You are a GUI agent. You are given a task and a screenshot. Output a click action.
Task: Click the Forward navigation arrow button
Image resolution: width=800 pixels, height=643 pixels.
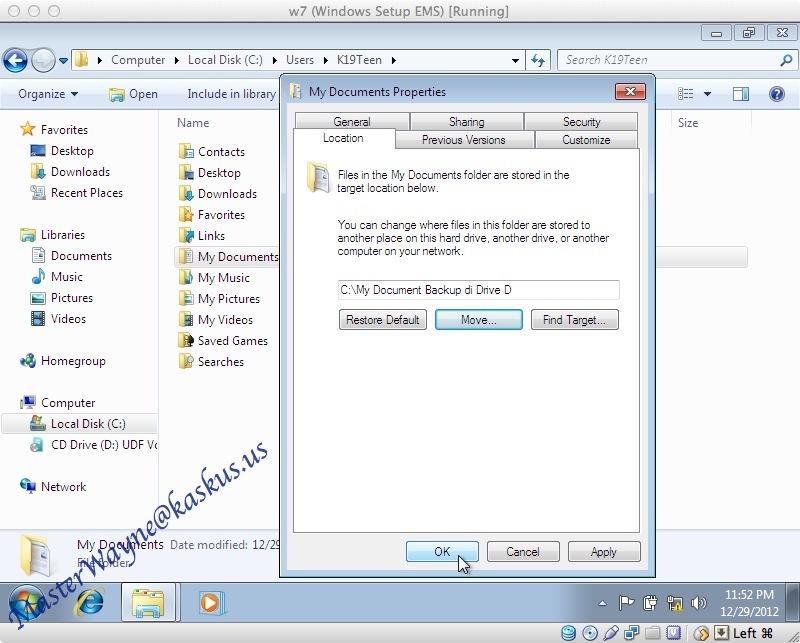pyautogui.click(x=43, y=60)
